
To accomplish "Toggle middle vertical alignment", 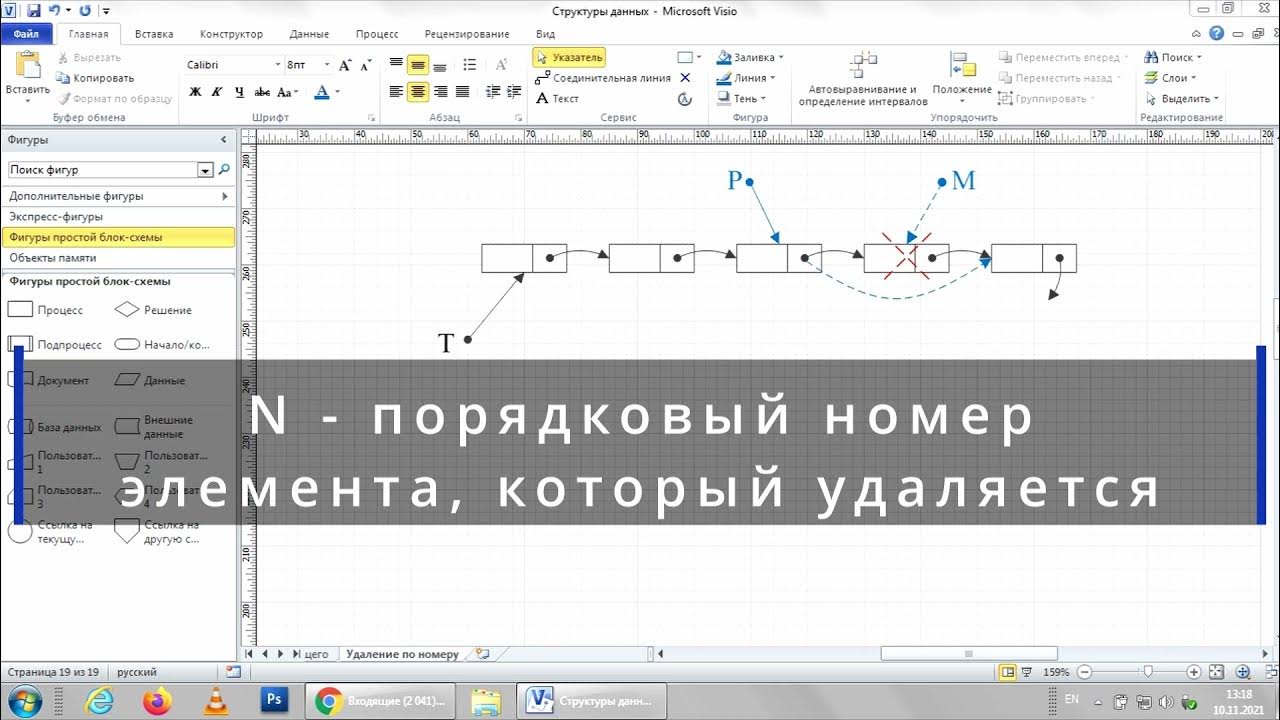I will click(x=418, y=65).
